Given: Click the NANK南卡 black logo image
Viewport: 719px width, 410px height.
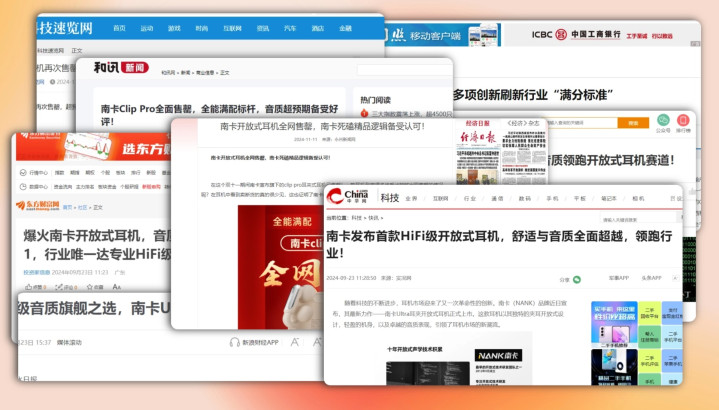Looking at the screenshot, I should click(499, 355).
